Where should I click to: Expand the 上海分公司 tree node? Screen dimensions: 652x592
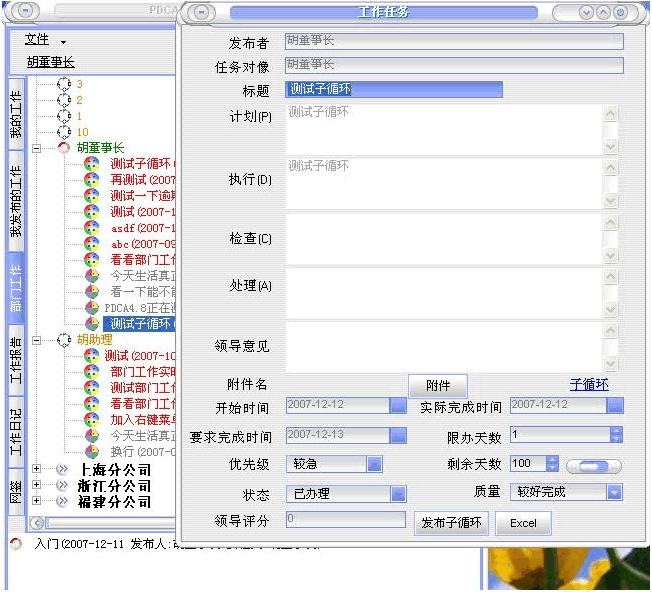pyautogui.click(x=37, y=469)
